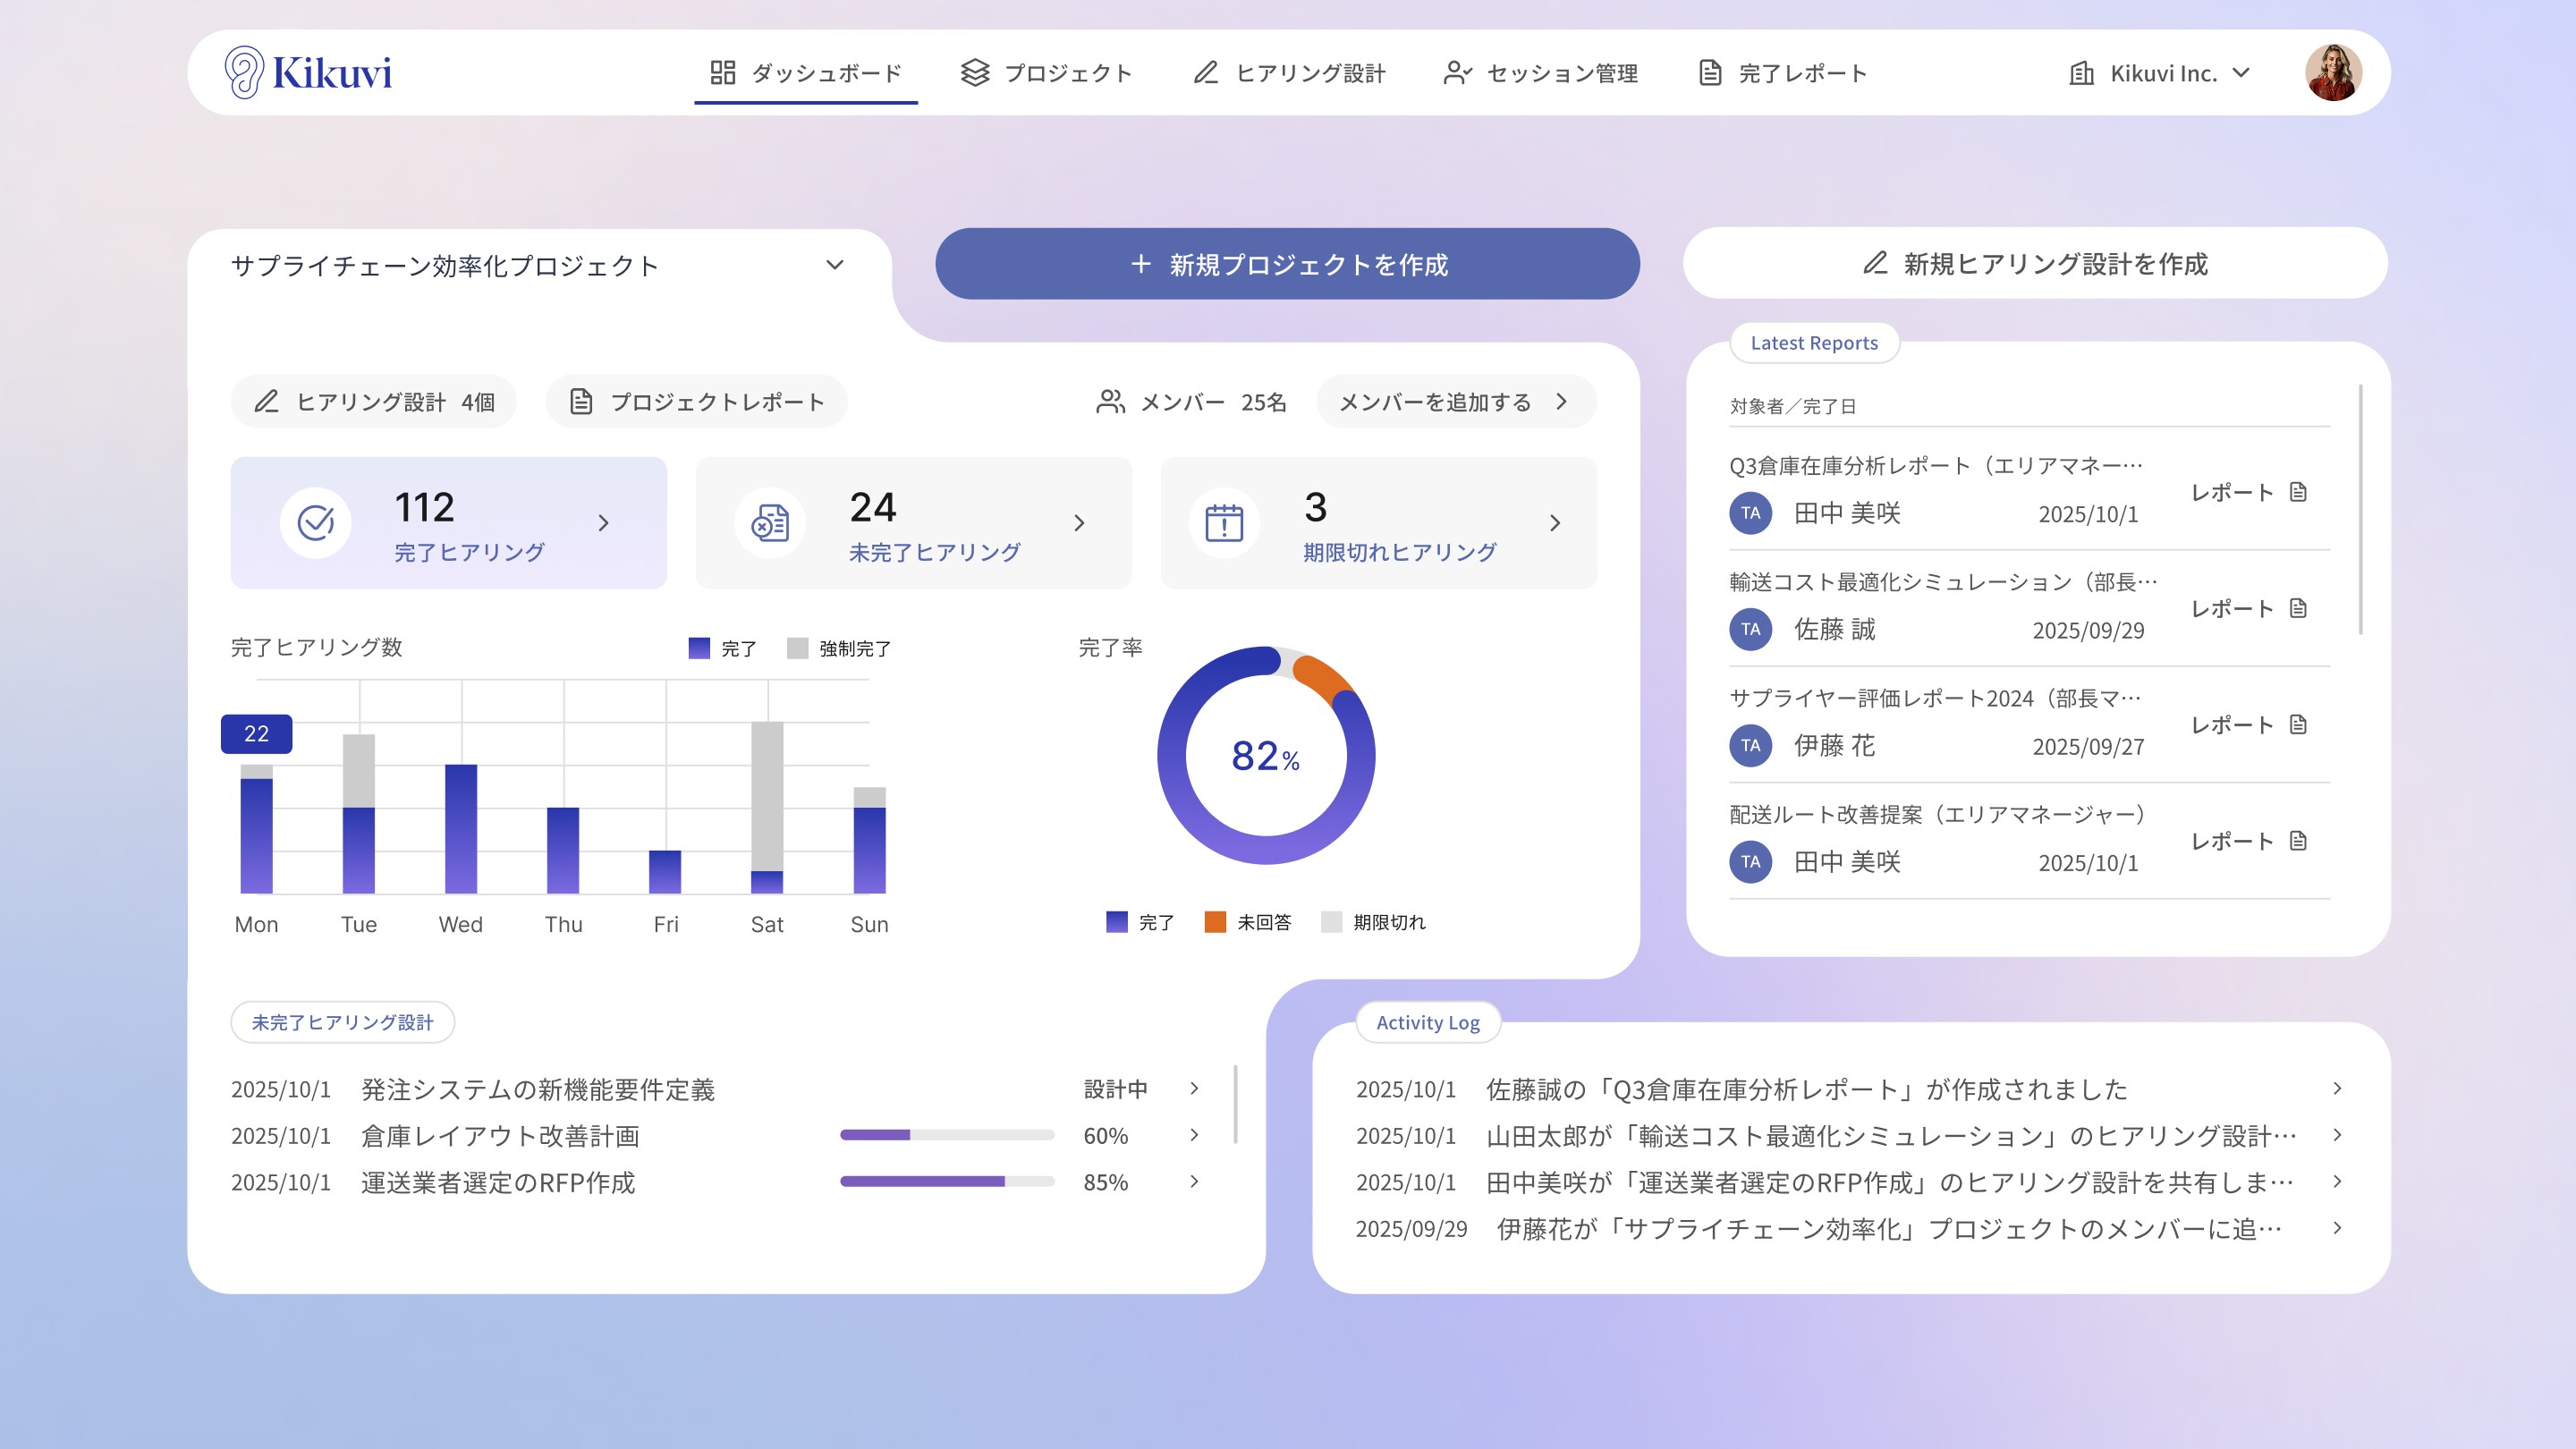Open report icon for 佐藤 誠
Viewport: 2576px width, 1449px height.
coord(2298,608)
